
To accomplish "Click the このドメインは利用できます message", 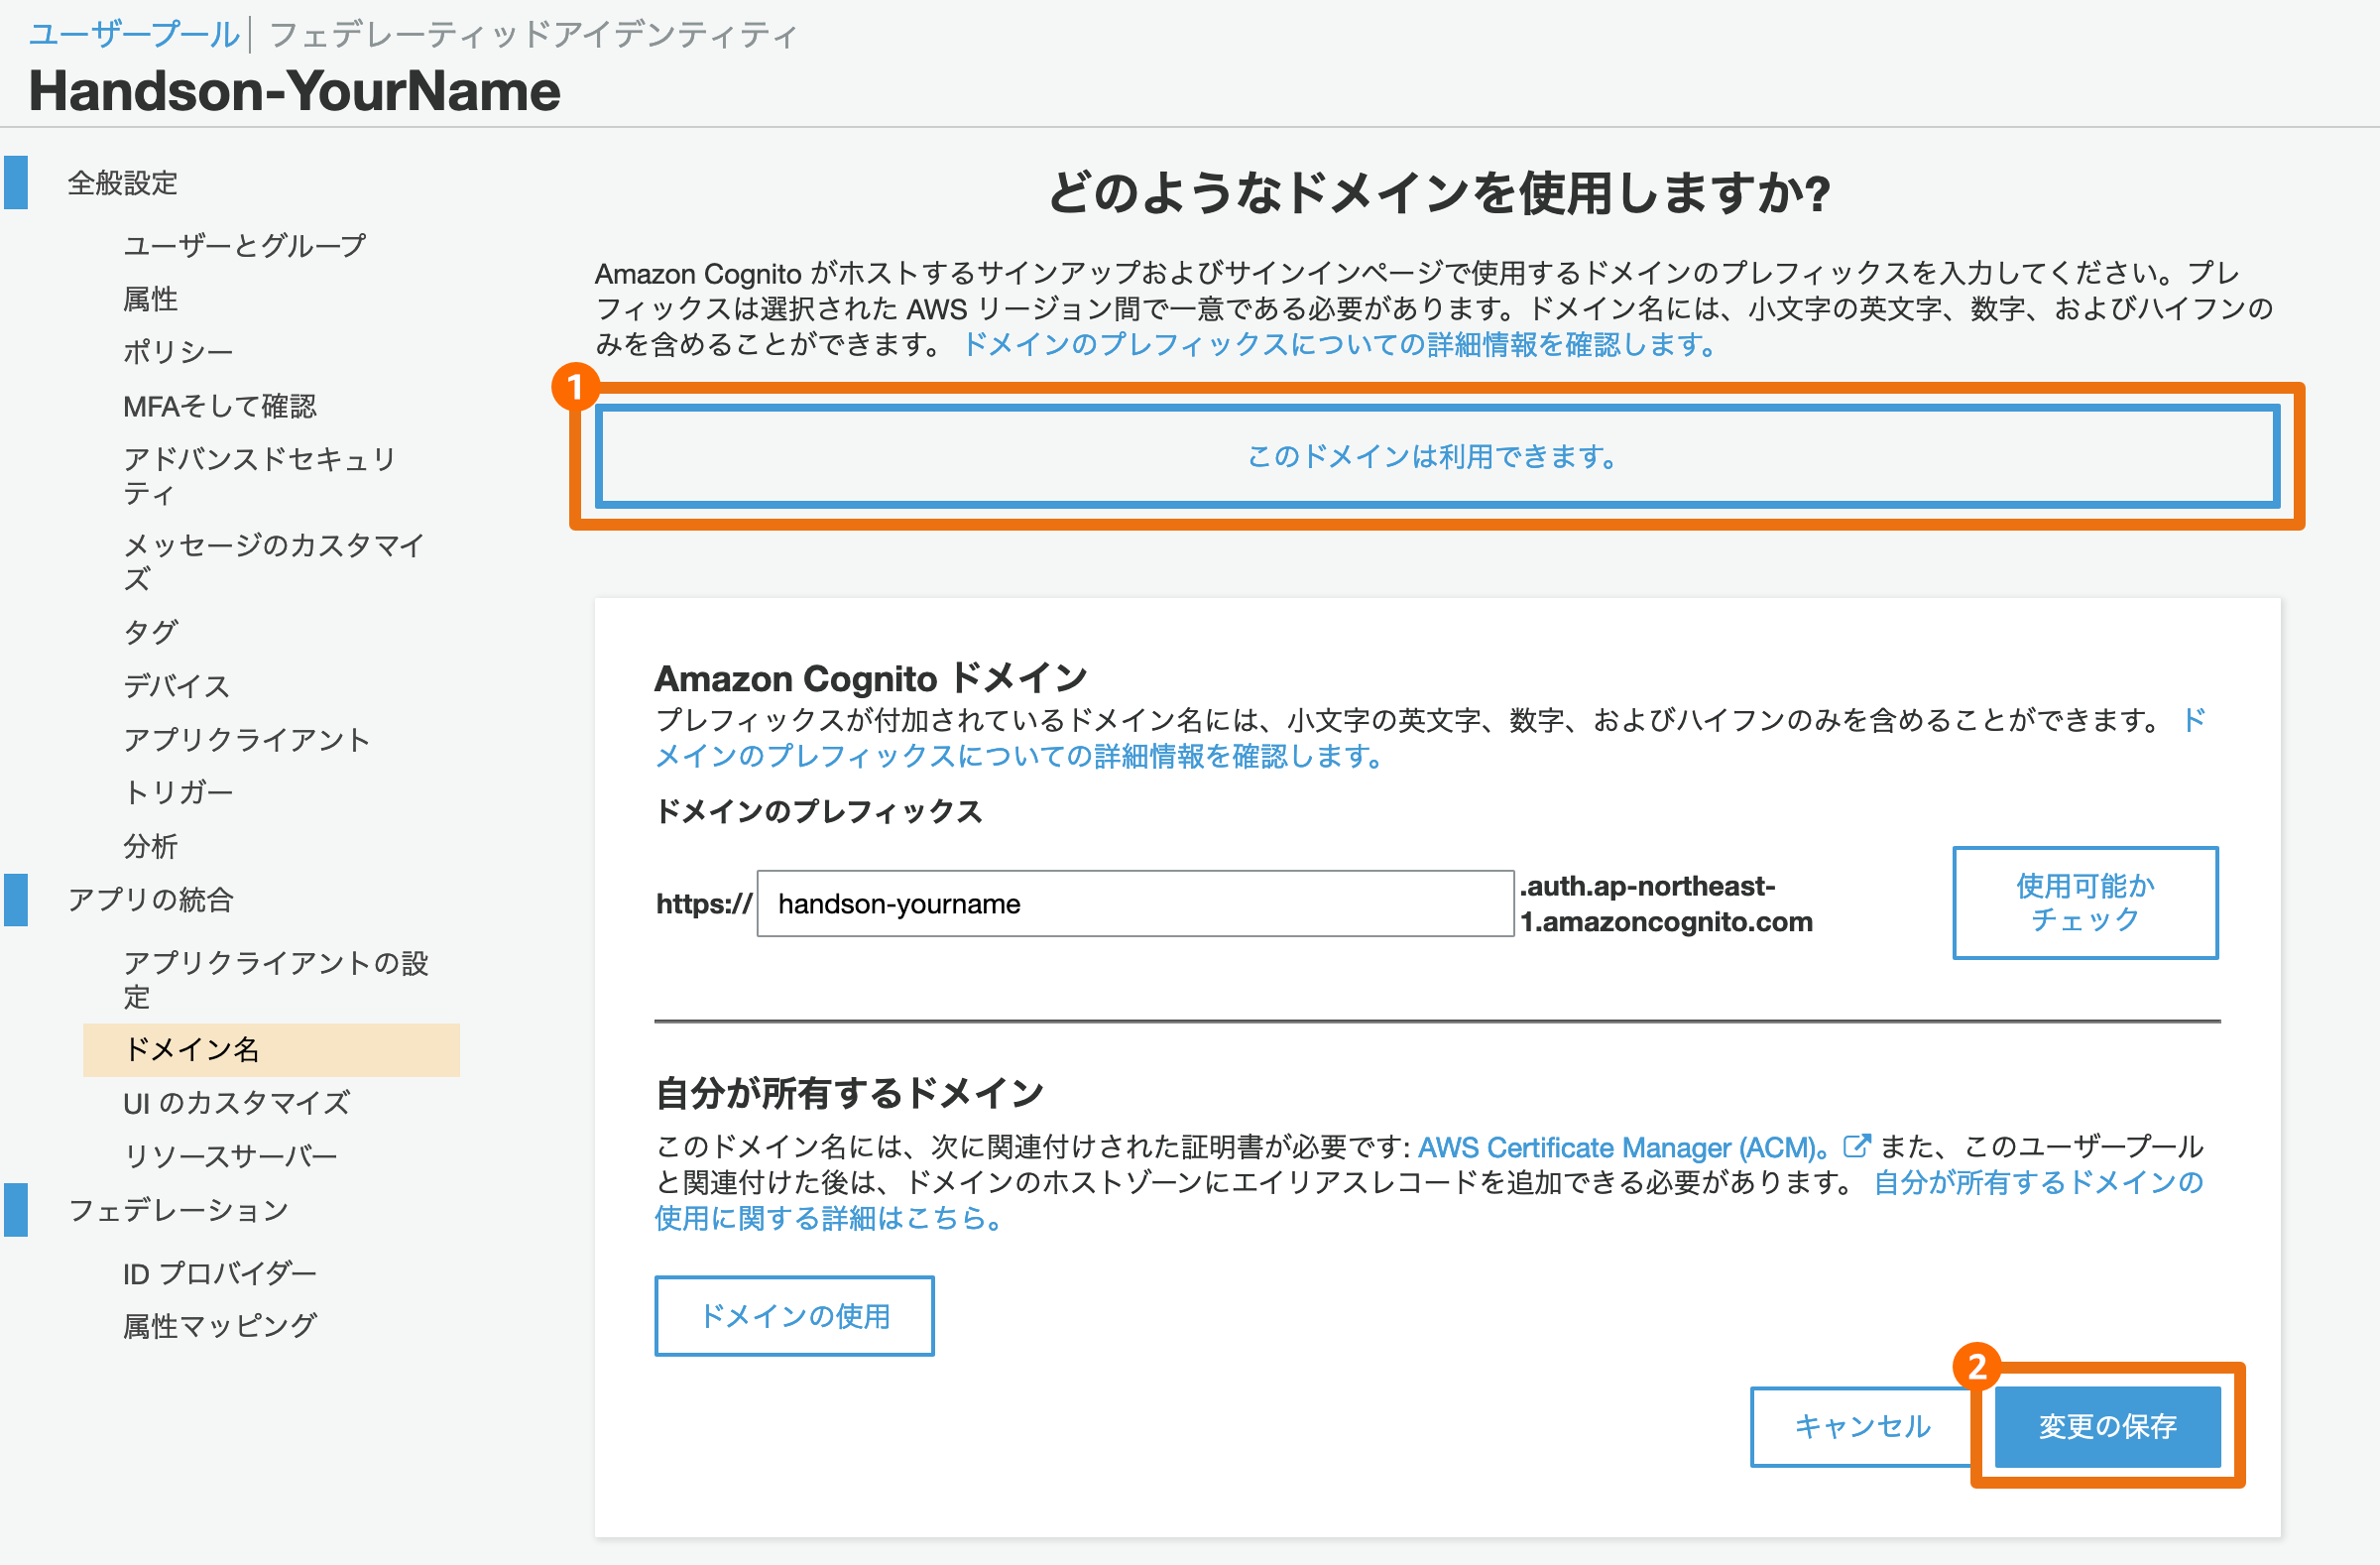I will coord(1437,456).
